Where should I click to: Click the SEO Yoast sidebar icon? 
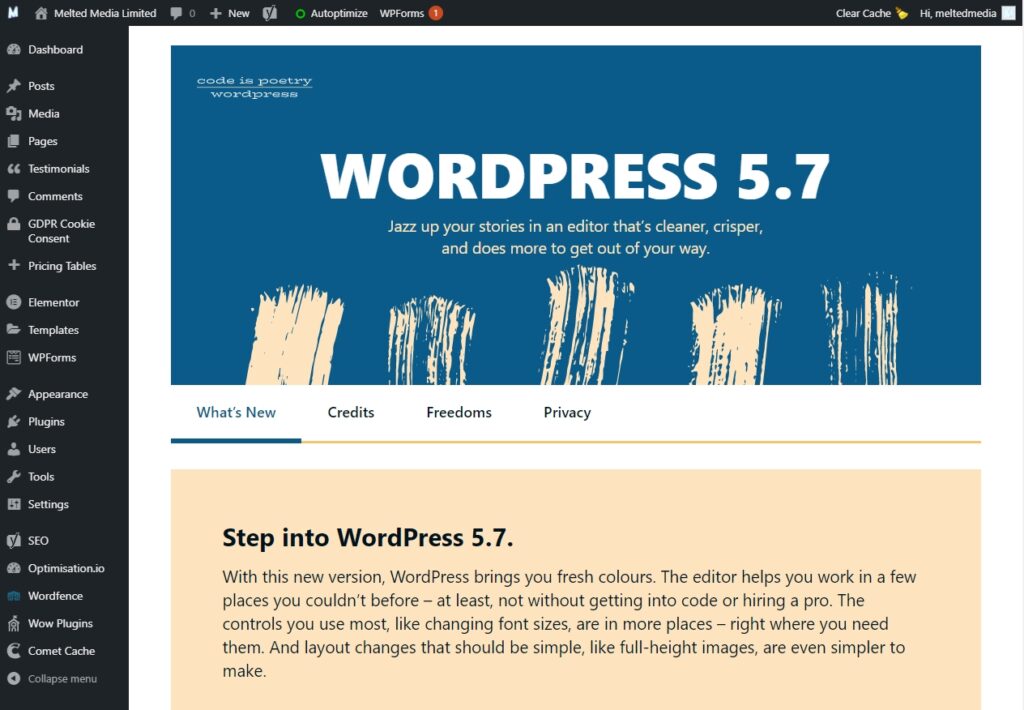point(14,540)
